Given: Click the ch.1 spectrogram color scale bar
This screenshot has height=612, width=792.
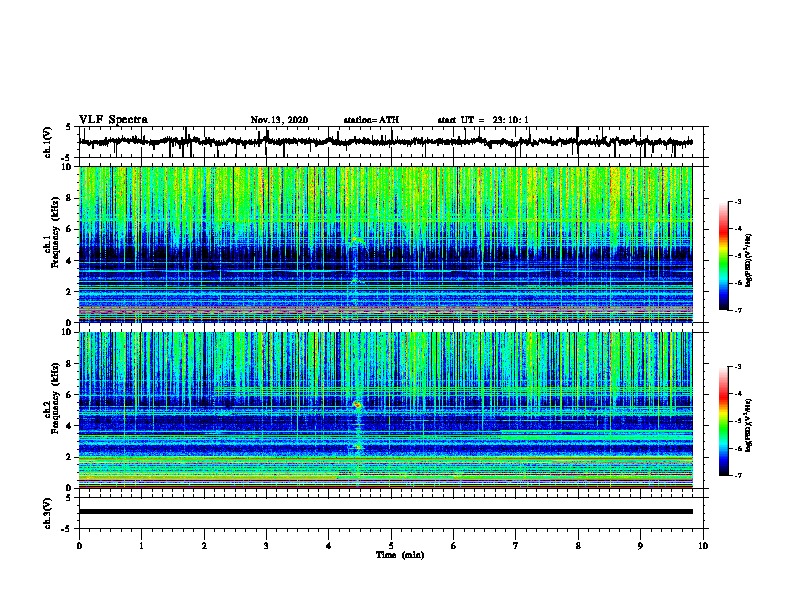Looking at the screenshot, I should pos(724,256).
